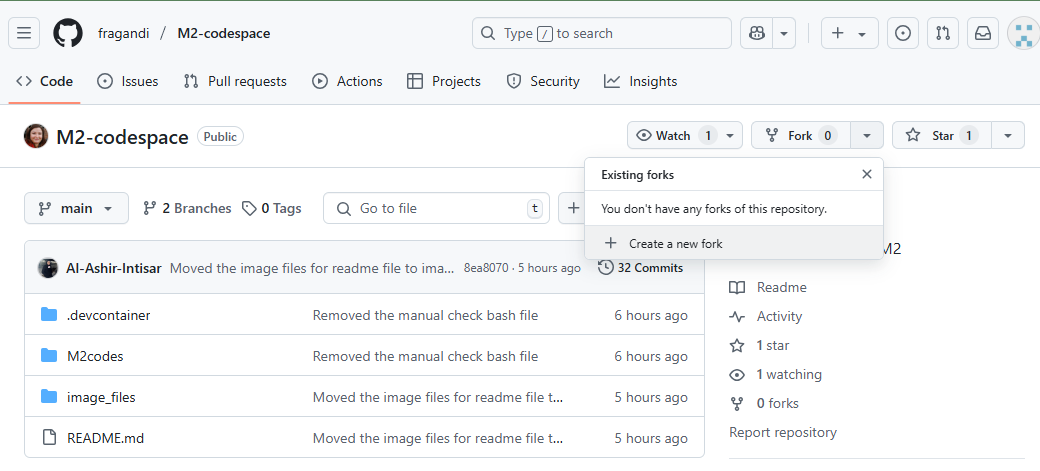Click the image_files folder icon
Screen dimensions: 1040x471
coord(48,397)
